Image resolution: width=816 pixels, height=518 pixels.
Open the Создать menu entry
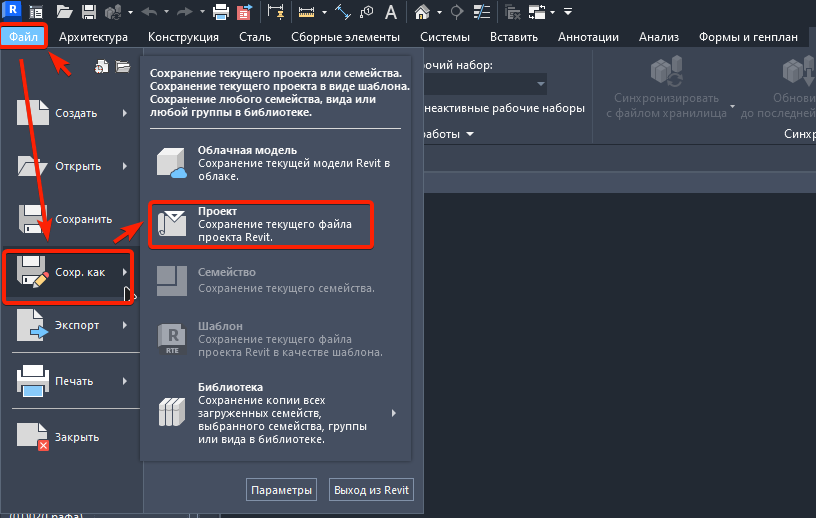(72, 113)
